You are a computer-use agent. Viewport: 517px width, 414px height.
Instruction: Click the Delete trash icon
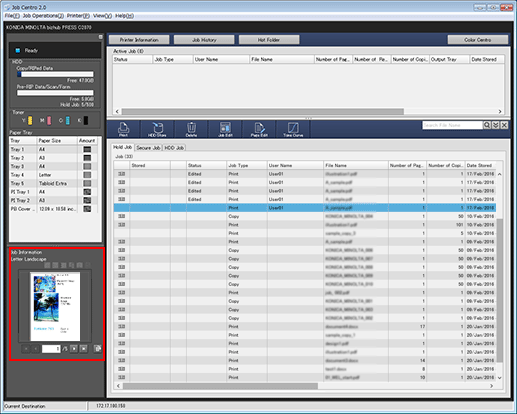(x=191, y=129)
